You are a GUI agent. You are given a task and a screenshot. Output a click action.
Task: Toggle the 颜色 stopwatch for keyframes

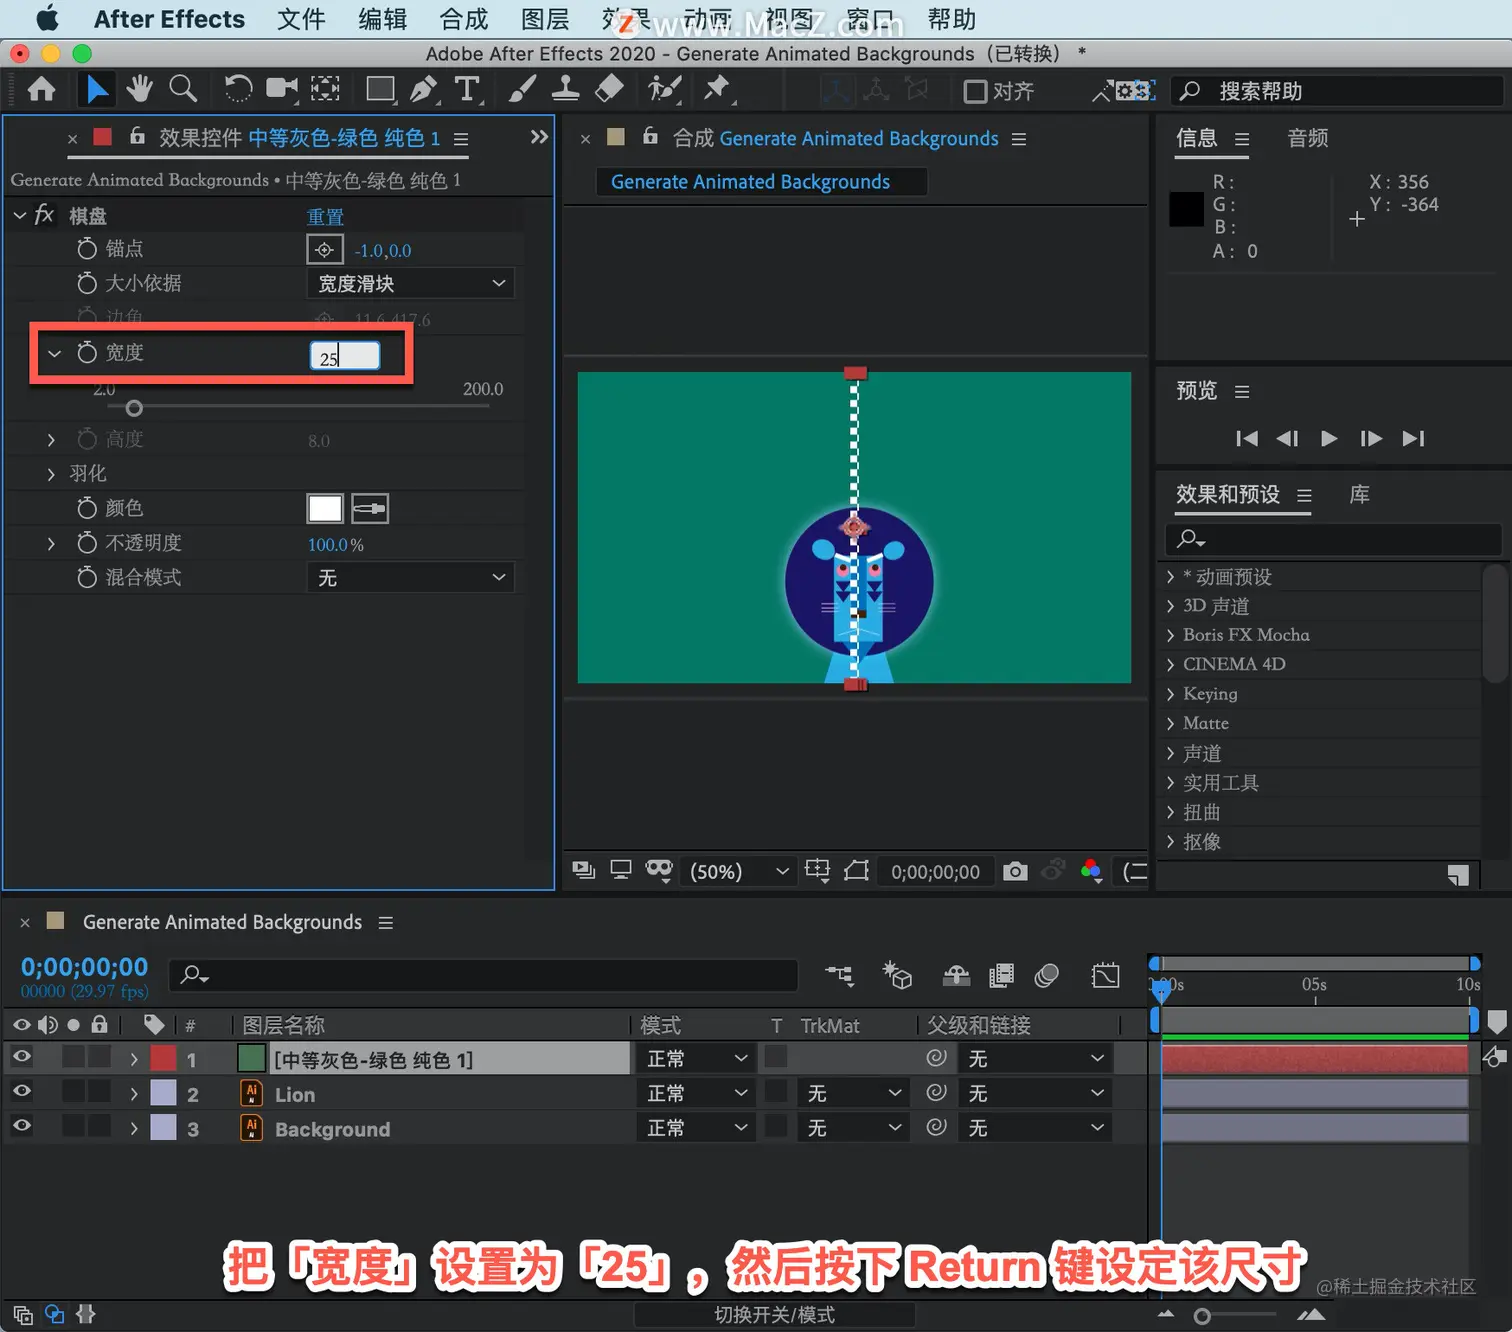87,508
